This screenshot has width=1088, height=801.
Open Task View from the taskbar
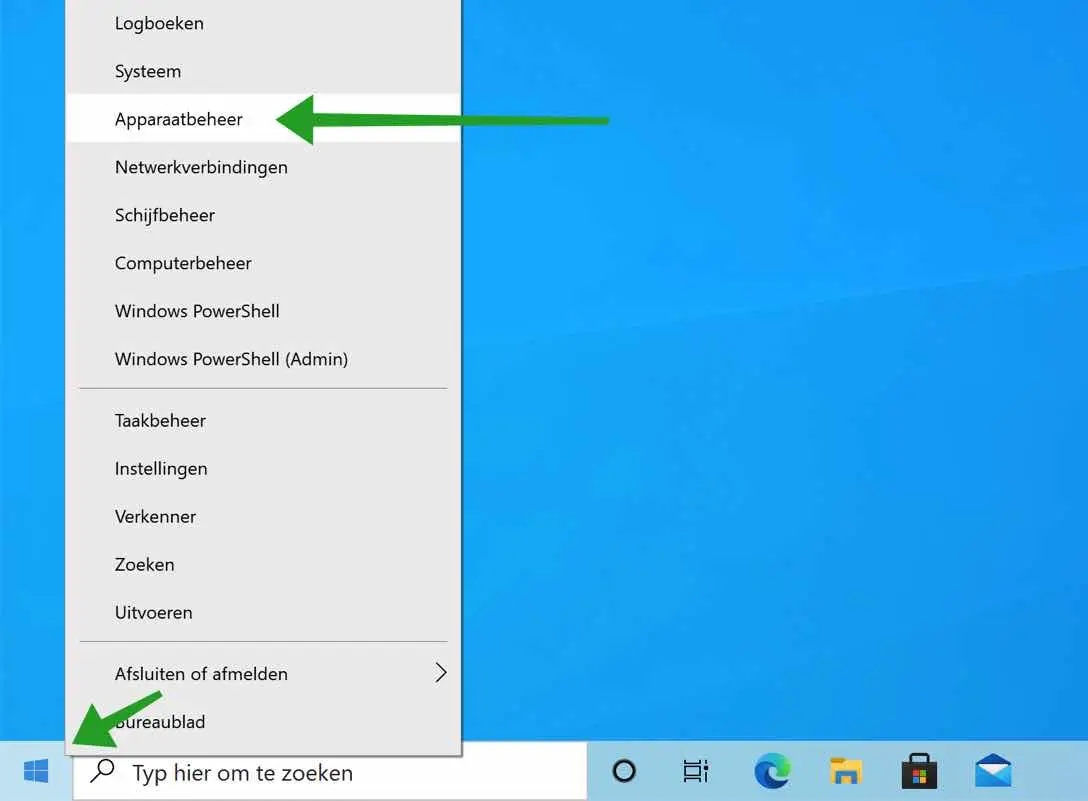pyautogui.click(x=695, y=771)
